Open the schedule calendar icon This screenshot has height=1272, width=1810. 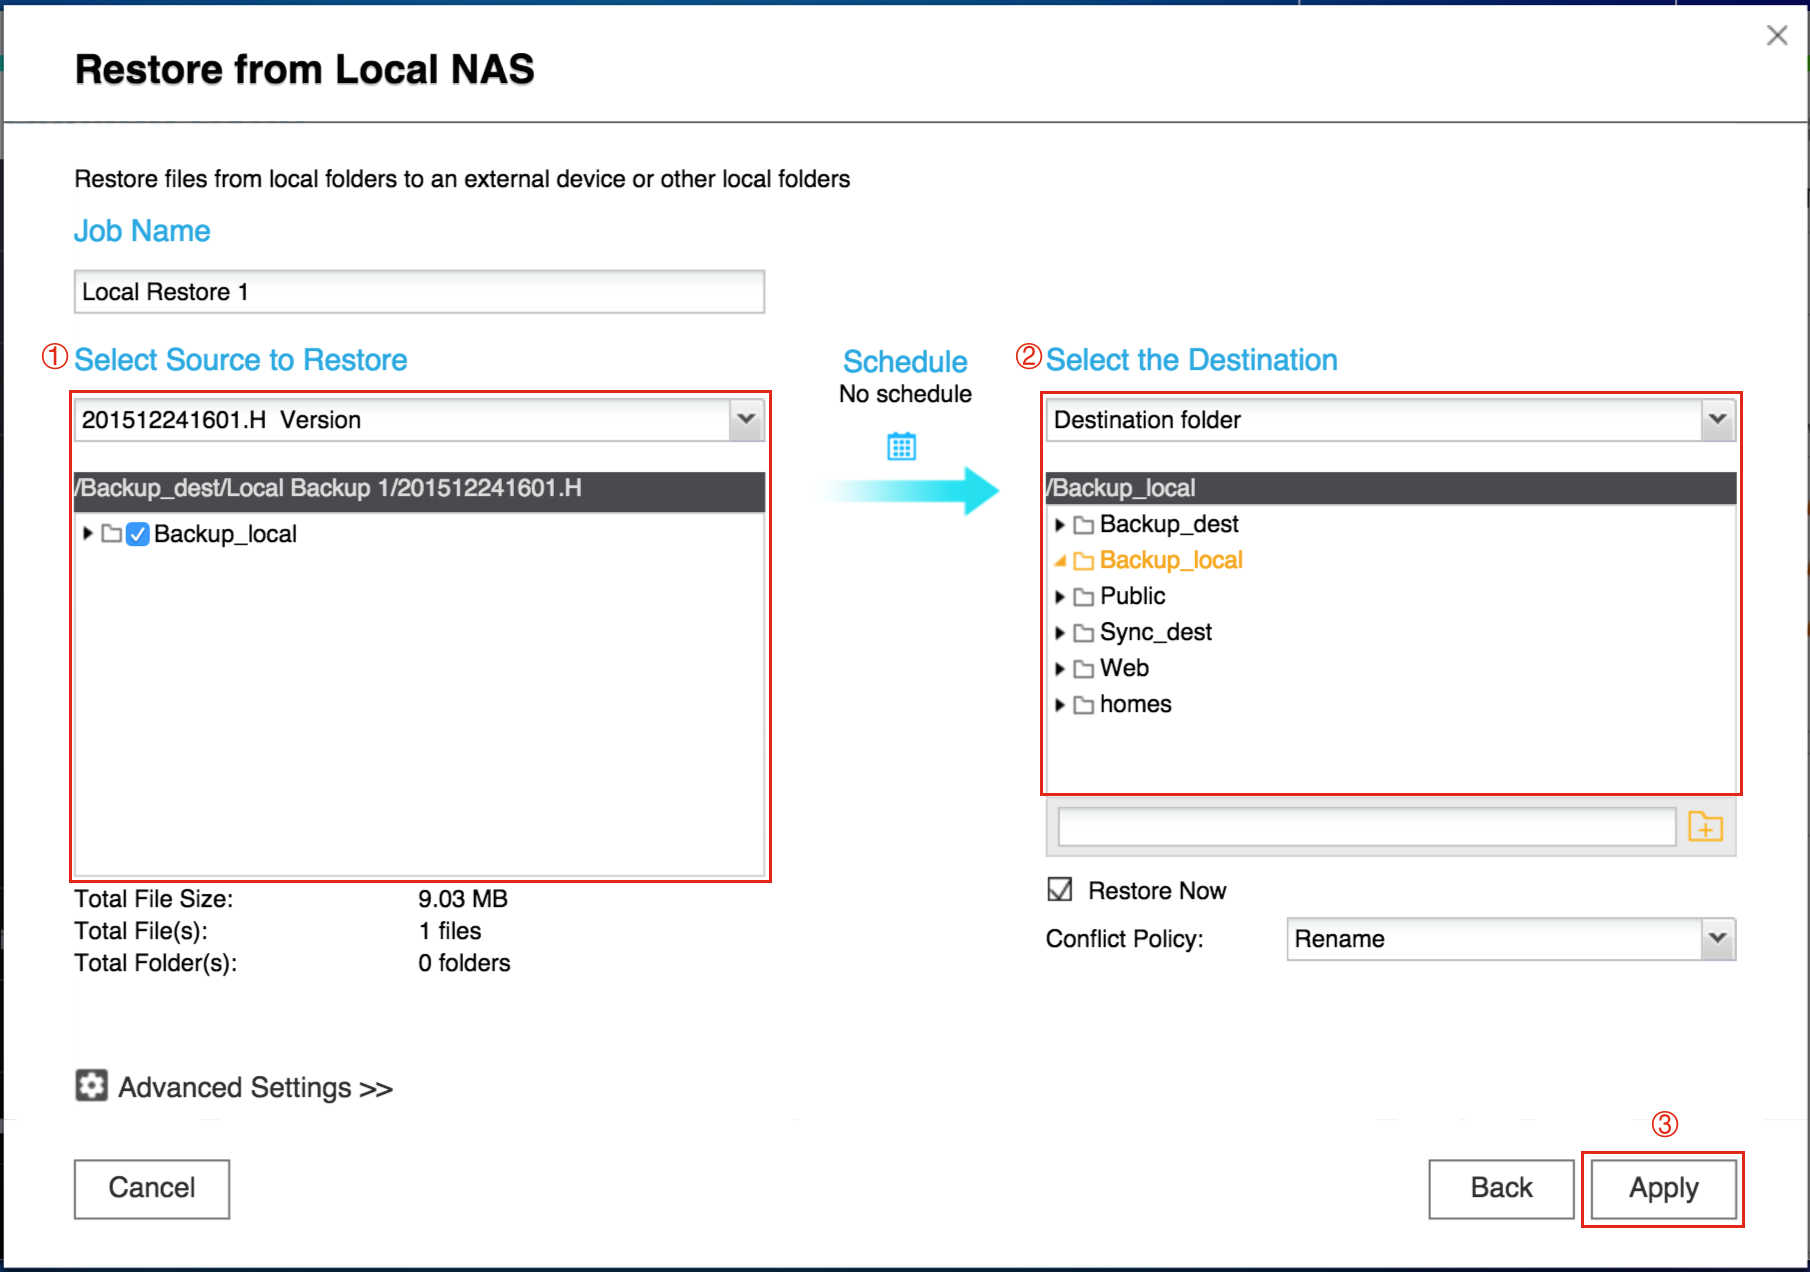[x=901, y=446]
